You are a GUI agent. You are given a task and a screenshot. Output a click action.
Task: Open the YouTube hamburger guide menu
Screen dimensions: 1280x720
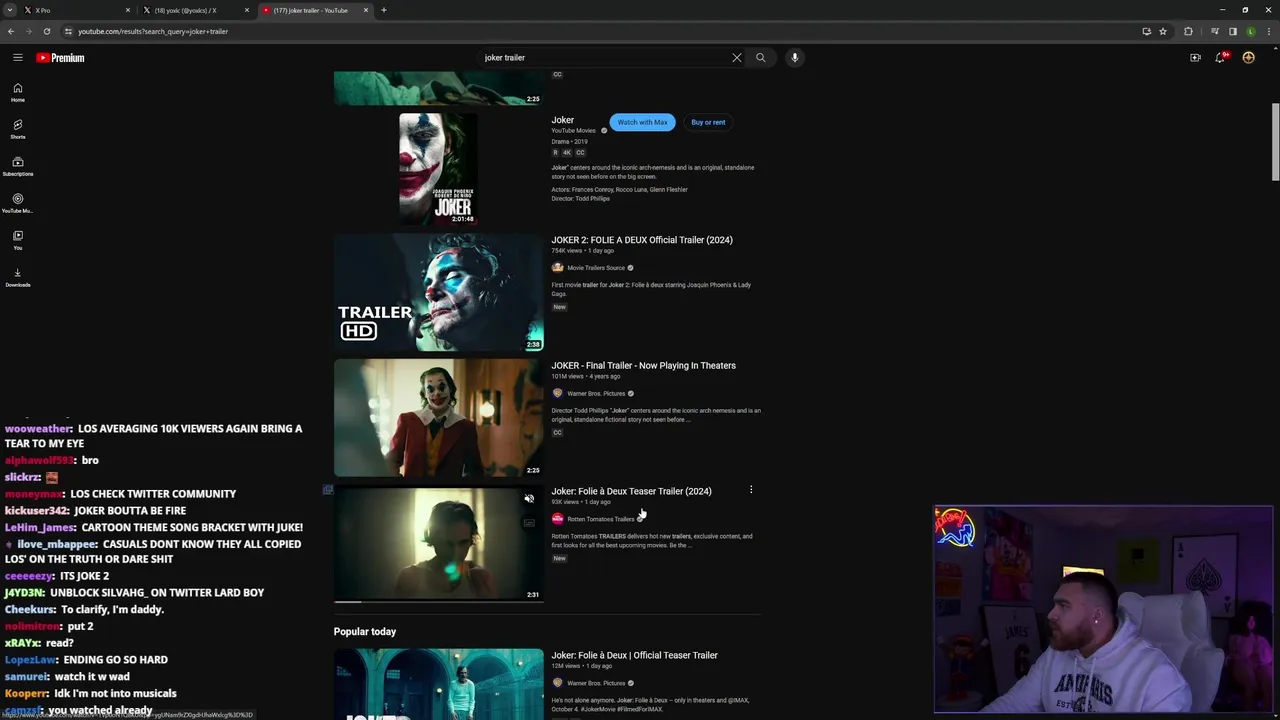18,58
